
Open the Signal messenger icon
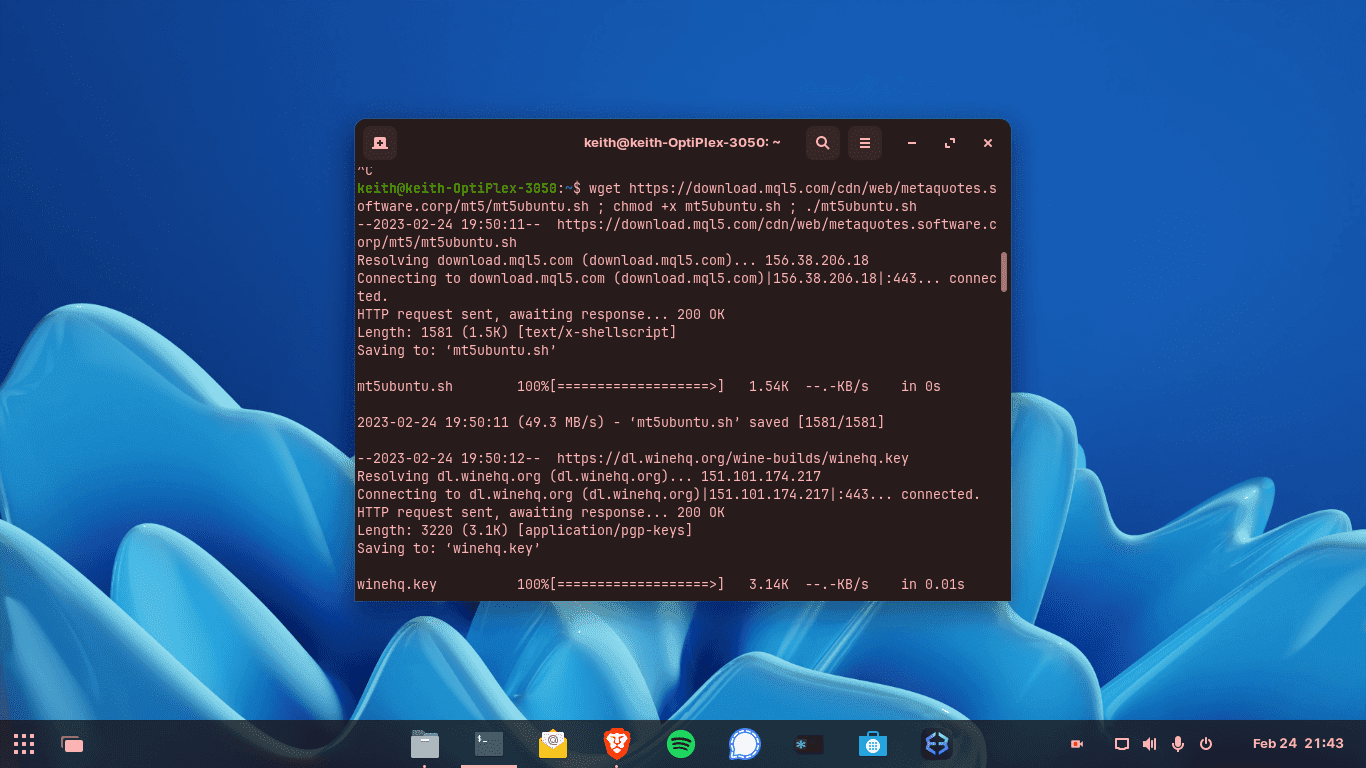coord(745,744)
